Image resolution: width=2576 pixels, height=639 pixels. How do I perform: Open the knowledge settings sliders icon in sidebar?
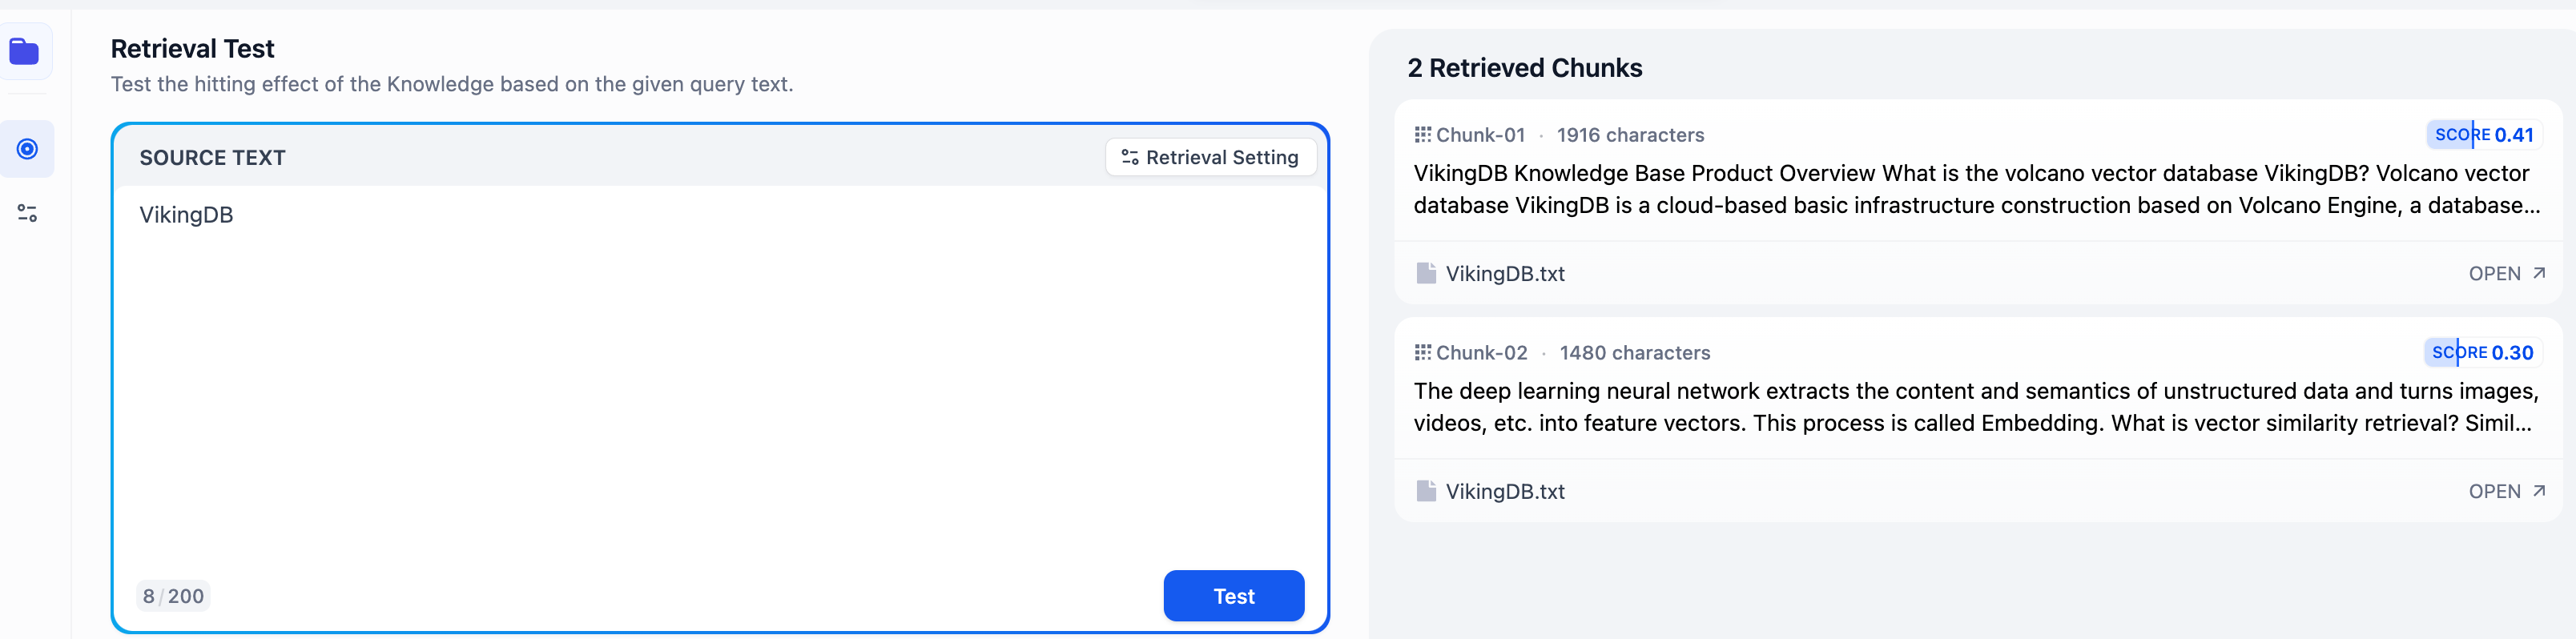[27, 213]
